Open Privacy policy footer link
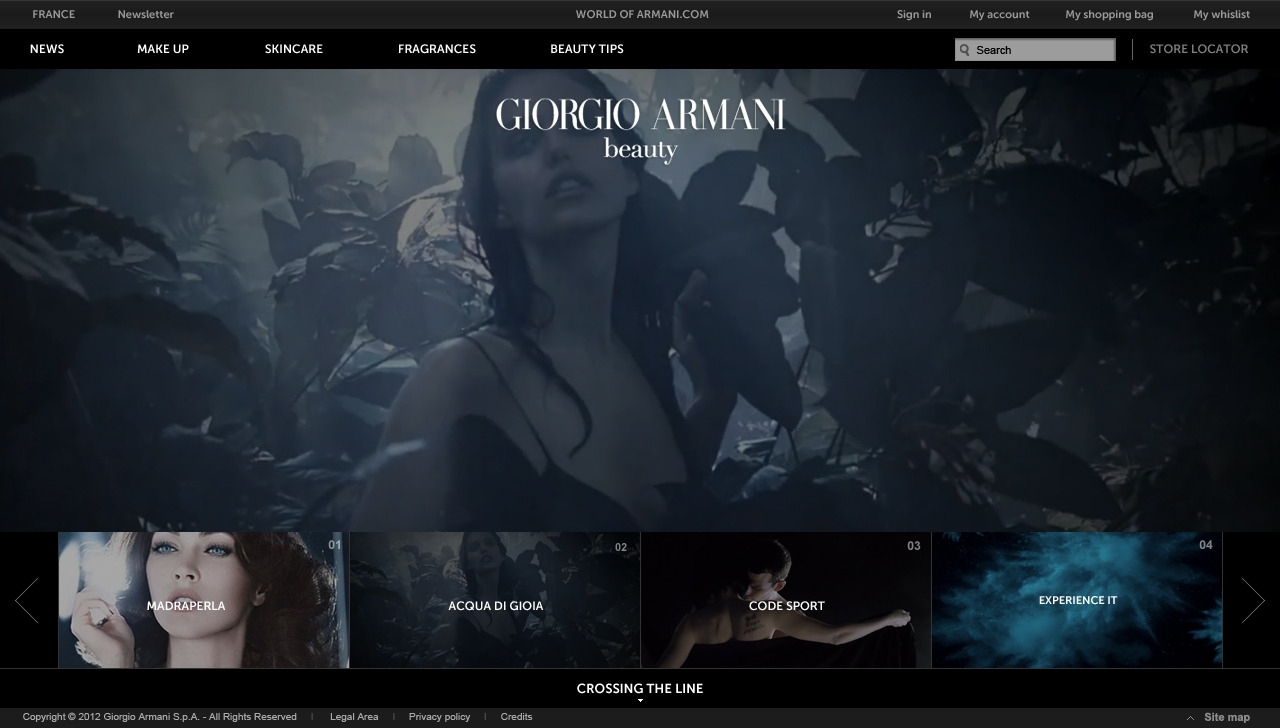The width and height of the screenshot is (1280, 728). click(439, 717)
